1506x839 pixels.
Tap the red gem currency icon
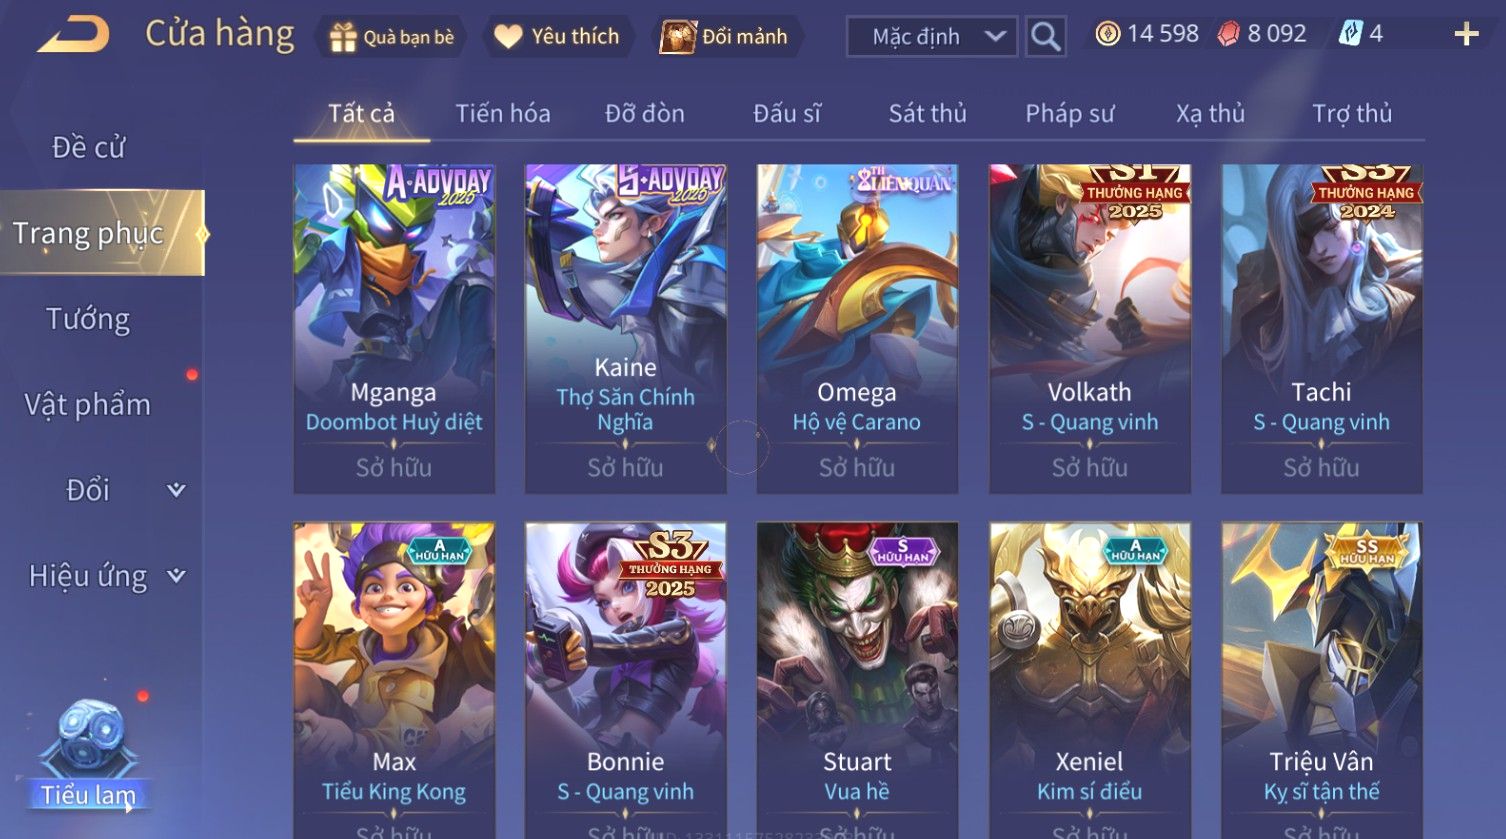point(1228,35)
